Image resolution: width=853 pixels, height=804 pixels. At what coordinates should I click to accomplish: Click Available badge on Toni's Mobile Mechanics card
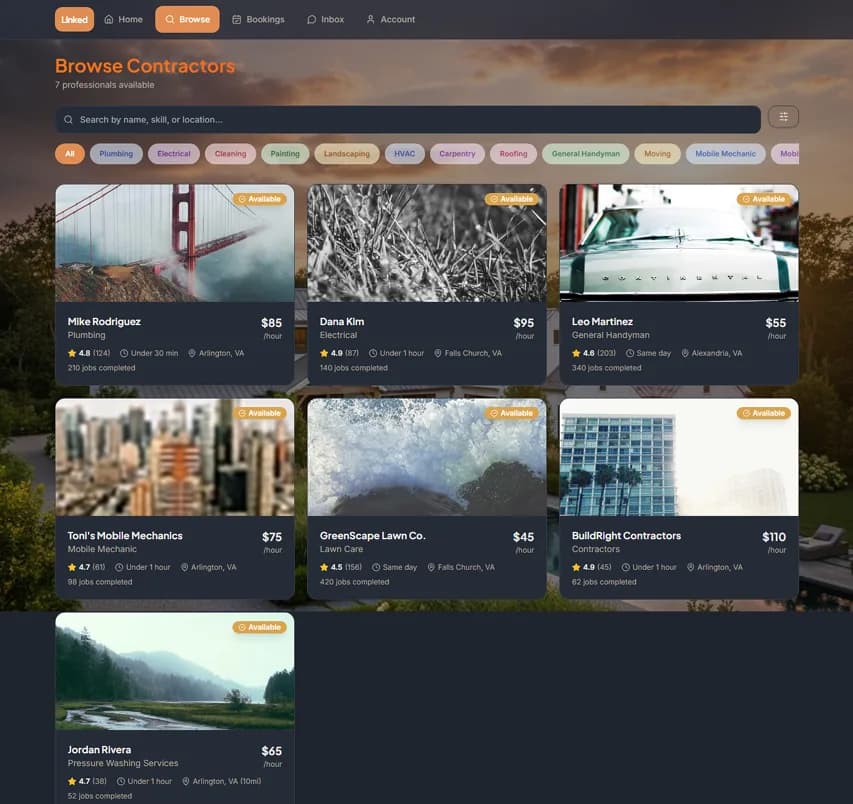coord(259,413)
